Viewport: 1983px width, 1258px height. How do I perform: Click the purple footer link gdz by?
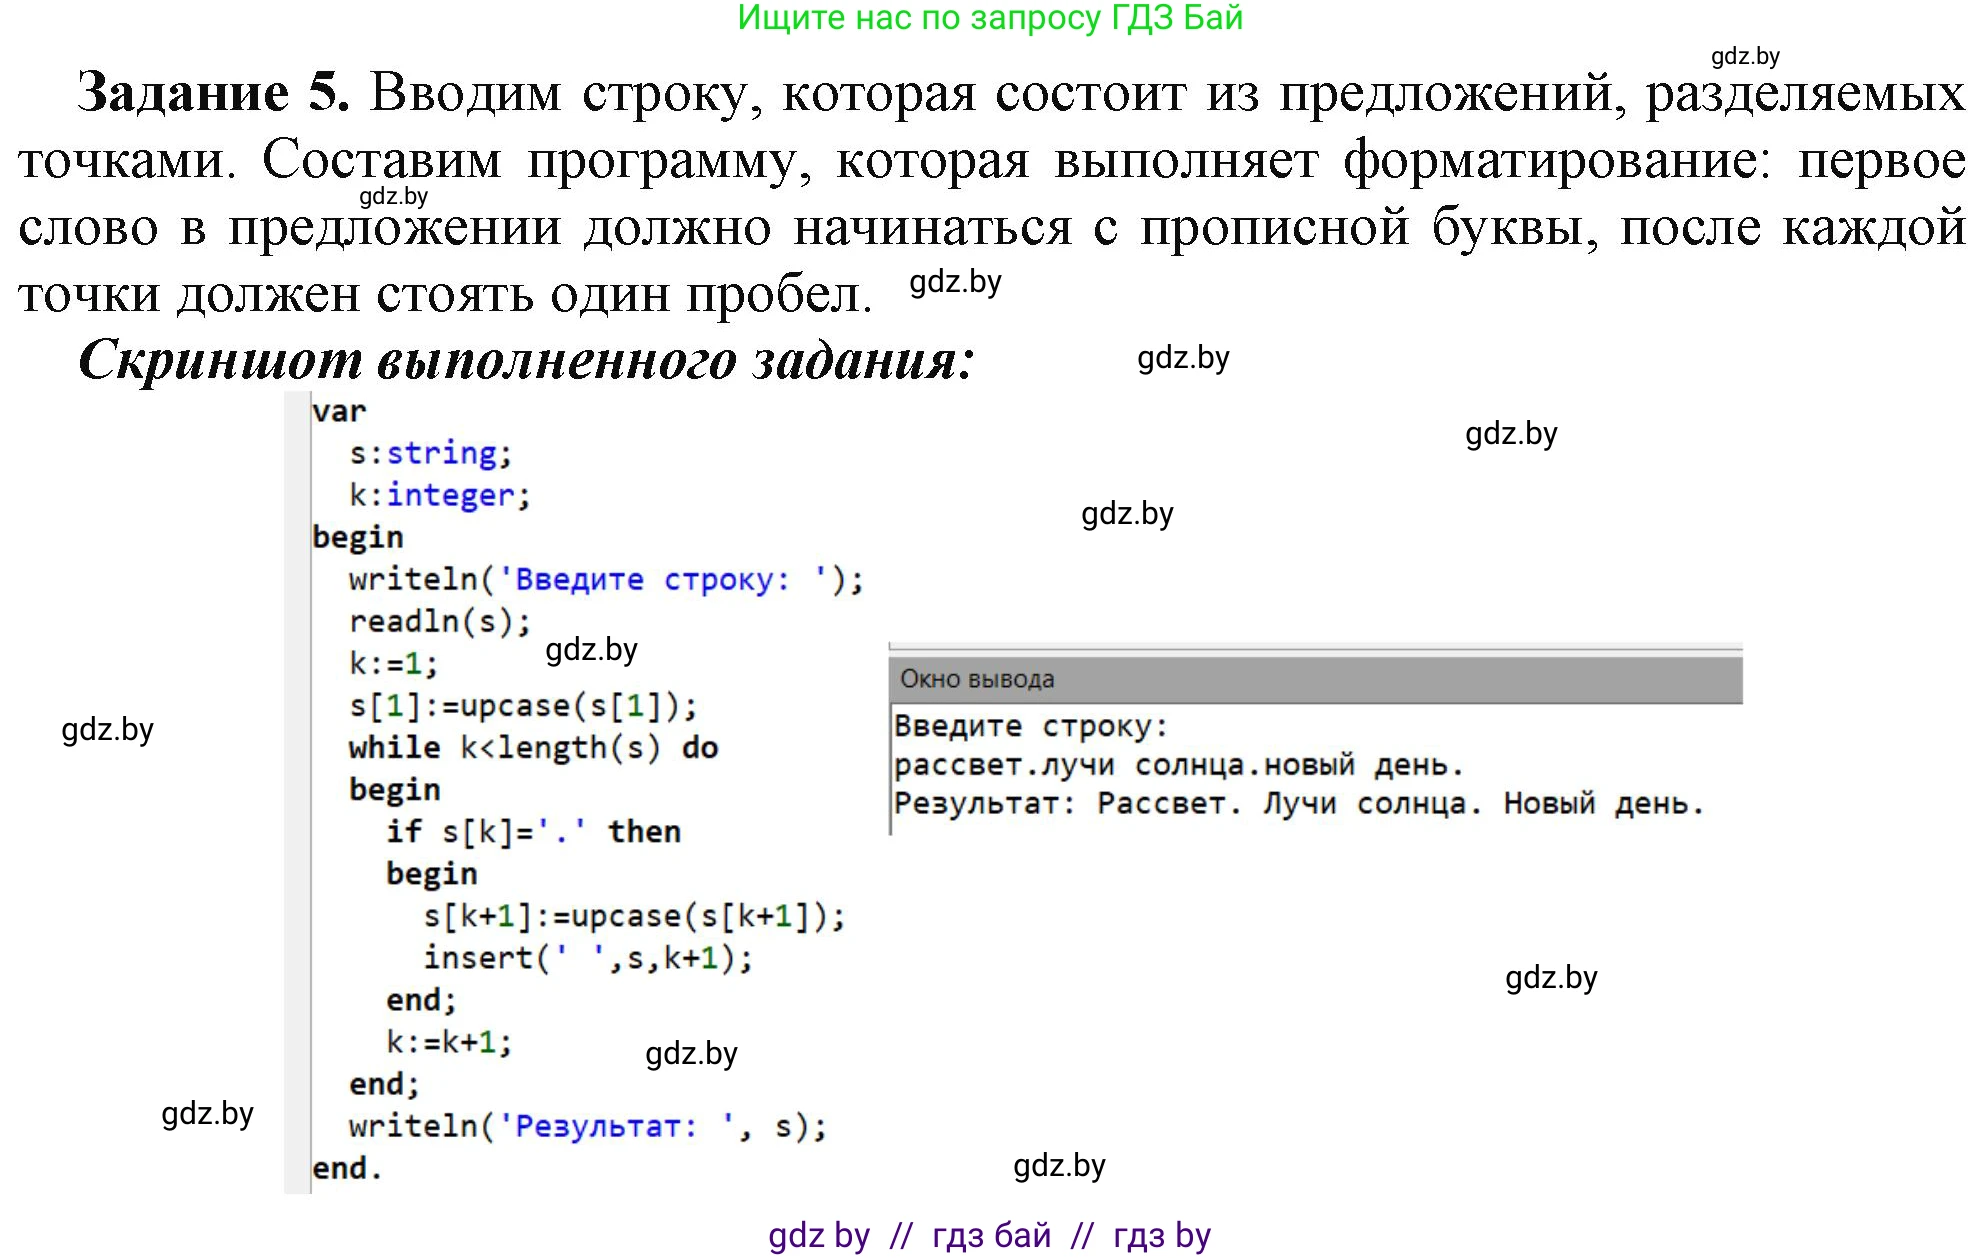pos(819,1236)
